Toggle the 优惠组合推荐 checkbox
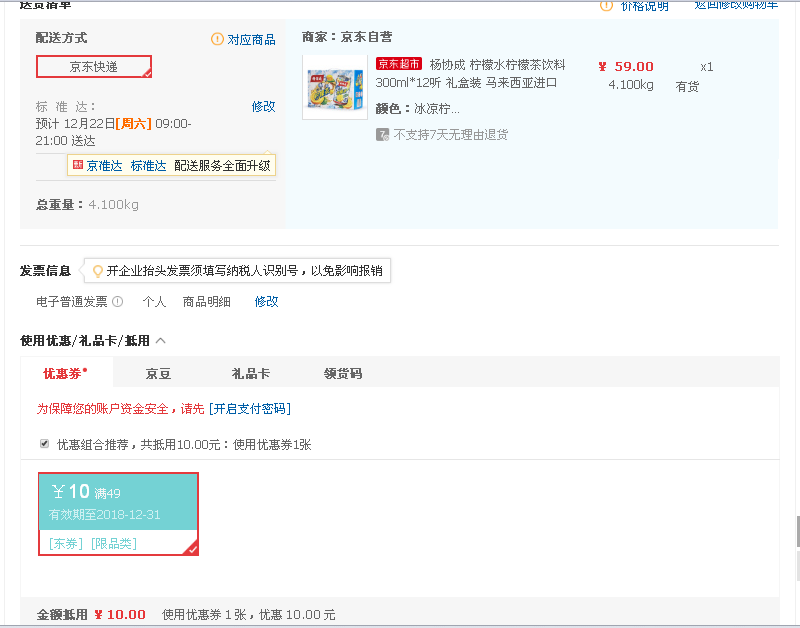Viewport: 800px width, 628px height. coord(44,443)
